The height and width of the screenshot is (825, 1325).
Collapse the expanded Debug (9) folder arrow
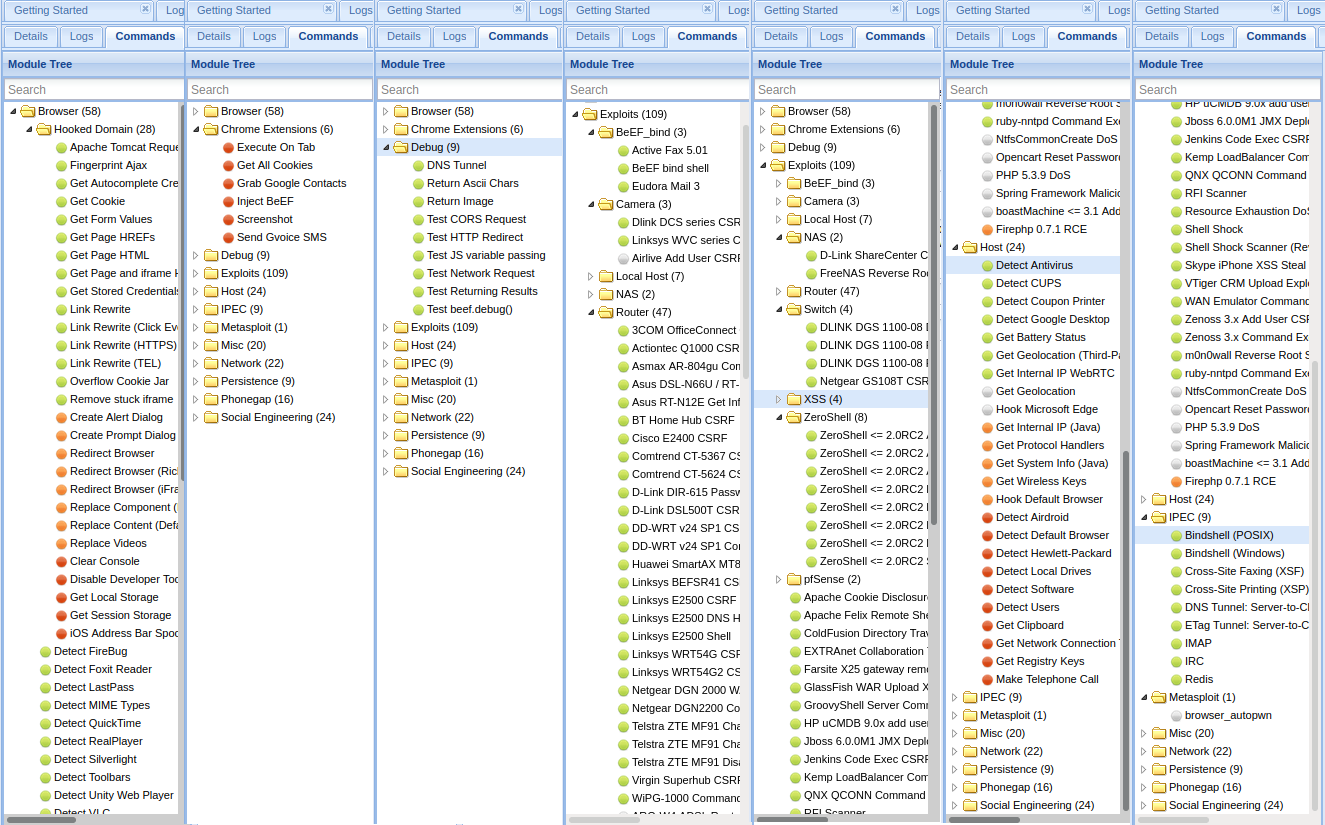point(386,147)
